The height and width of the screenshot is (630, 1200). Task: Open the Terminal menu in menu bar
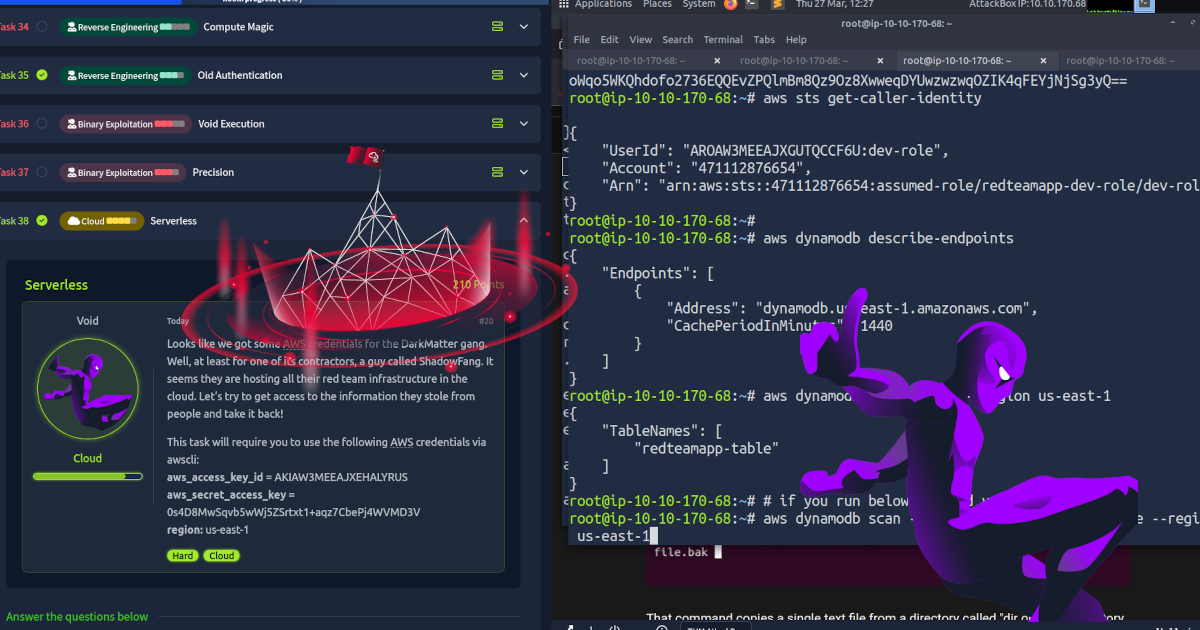coord(722,40)
